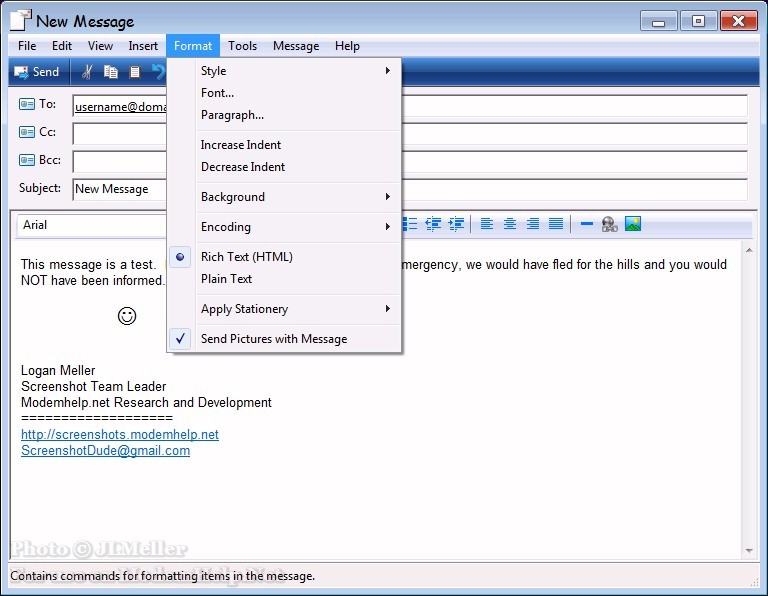Center align text using the toolbar icon
Screen dimensions: 768x596
tap(510, 224)
